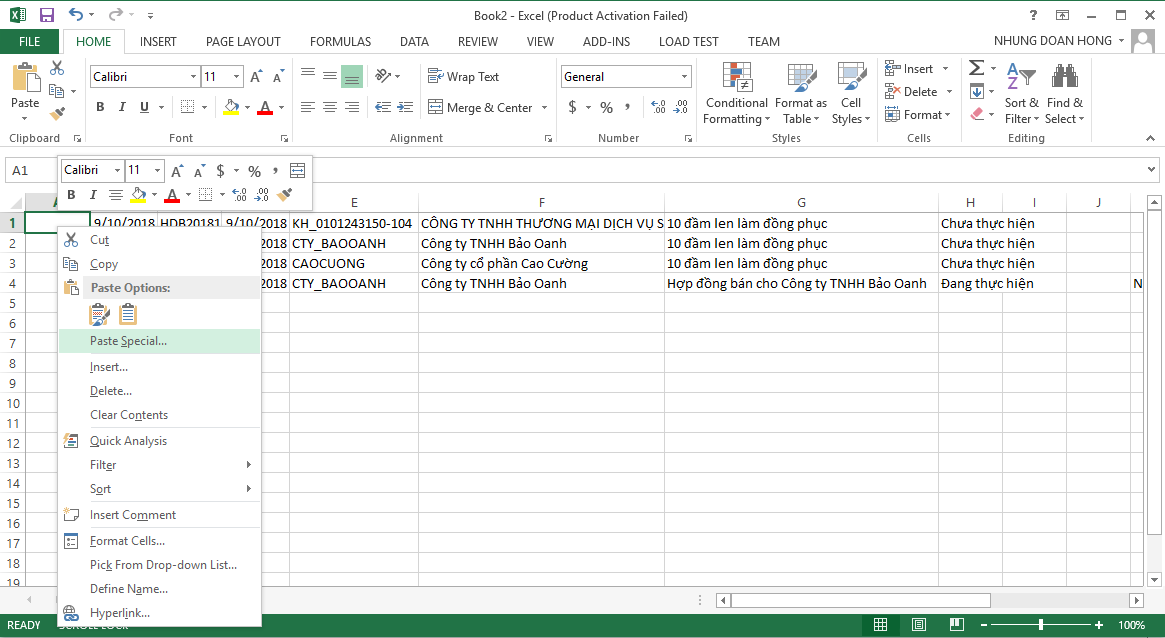The height and width of the screenshot is (638, 1165).
Task: Click Save icon in Quick Access Toolbar
Action: (x=47, y=15)
